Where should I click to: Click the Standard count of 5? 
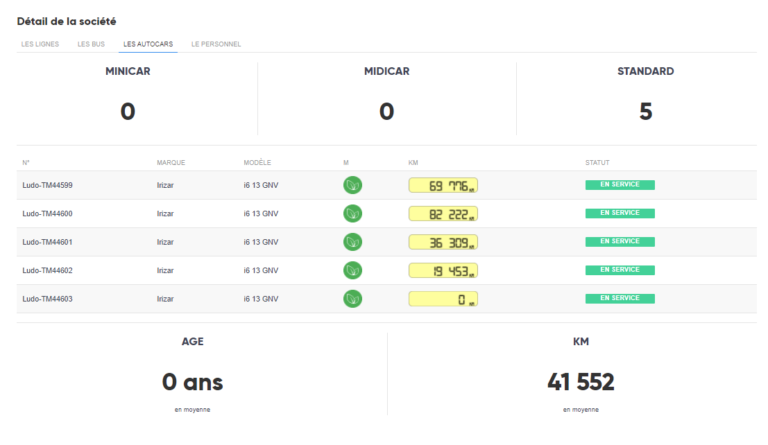(645, 112)
